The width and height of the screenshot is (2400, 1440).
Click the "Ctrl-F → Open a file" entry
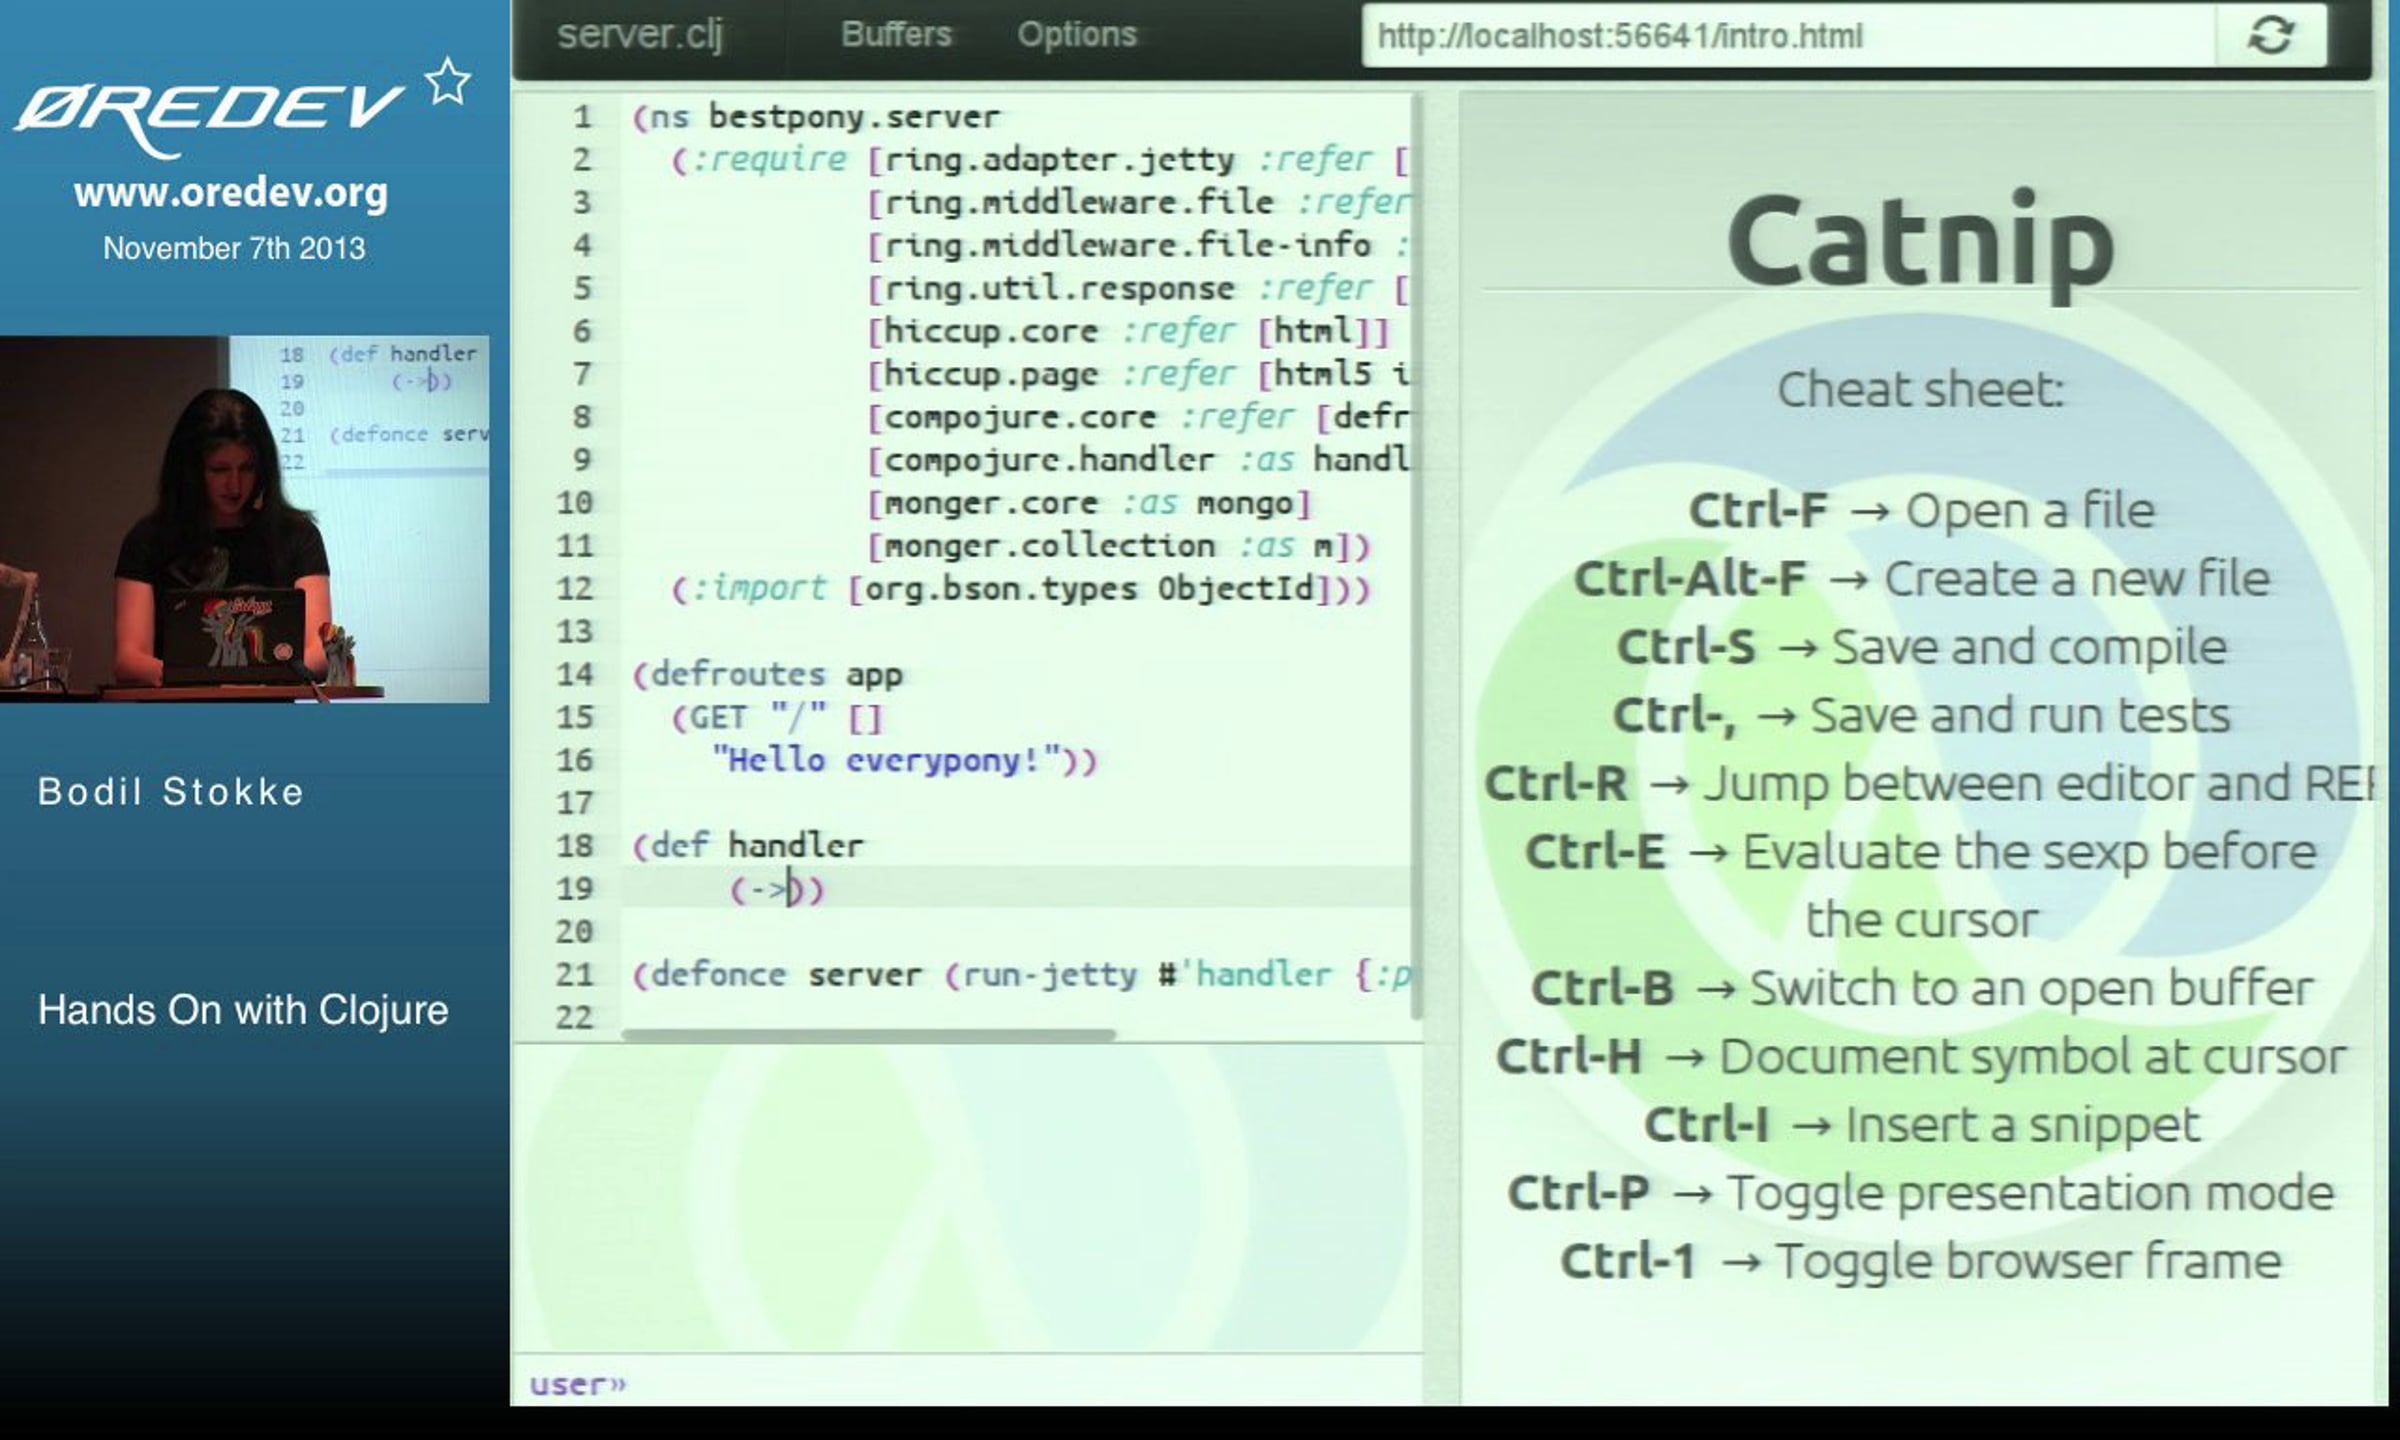pos(1921,511)
